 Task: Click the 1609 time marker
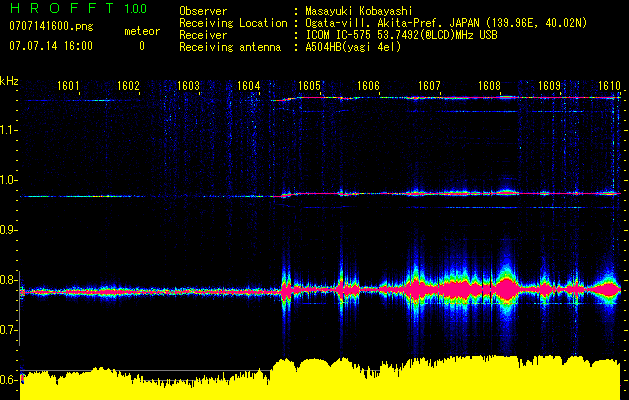[x=549, y=86]
